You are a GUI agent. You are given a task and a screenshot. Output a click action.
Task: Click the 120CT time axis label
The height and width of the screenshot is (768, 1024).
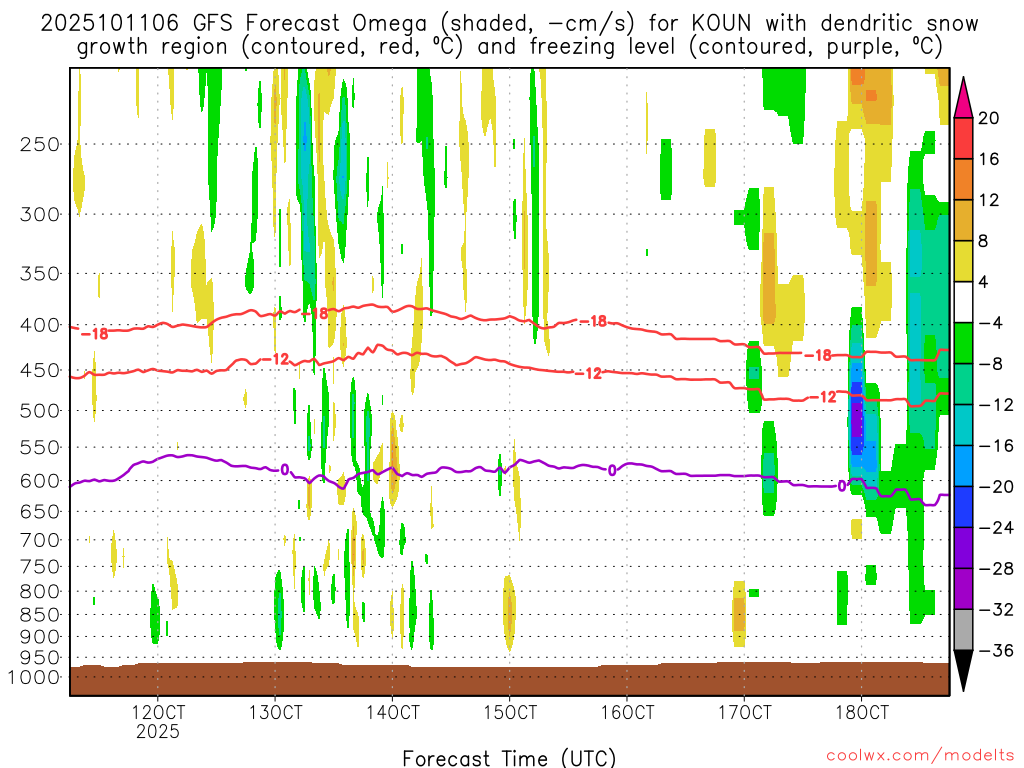click(158, 713)
